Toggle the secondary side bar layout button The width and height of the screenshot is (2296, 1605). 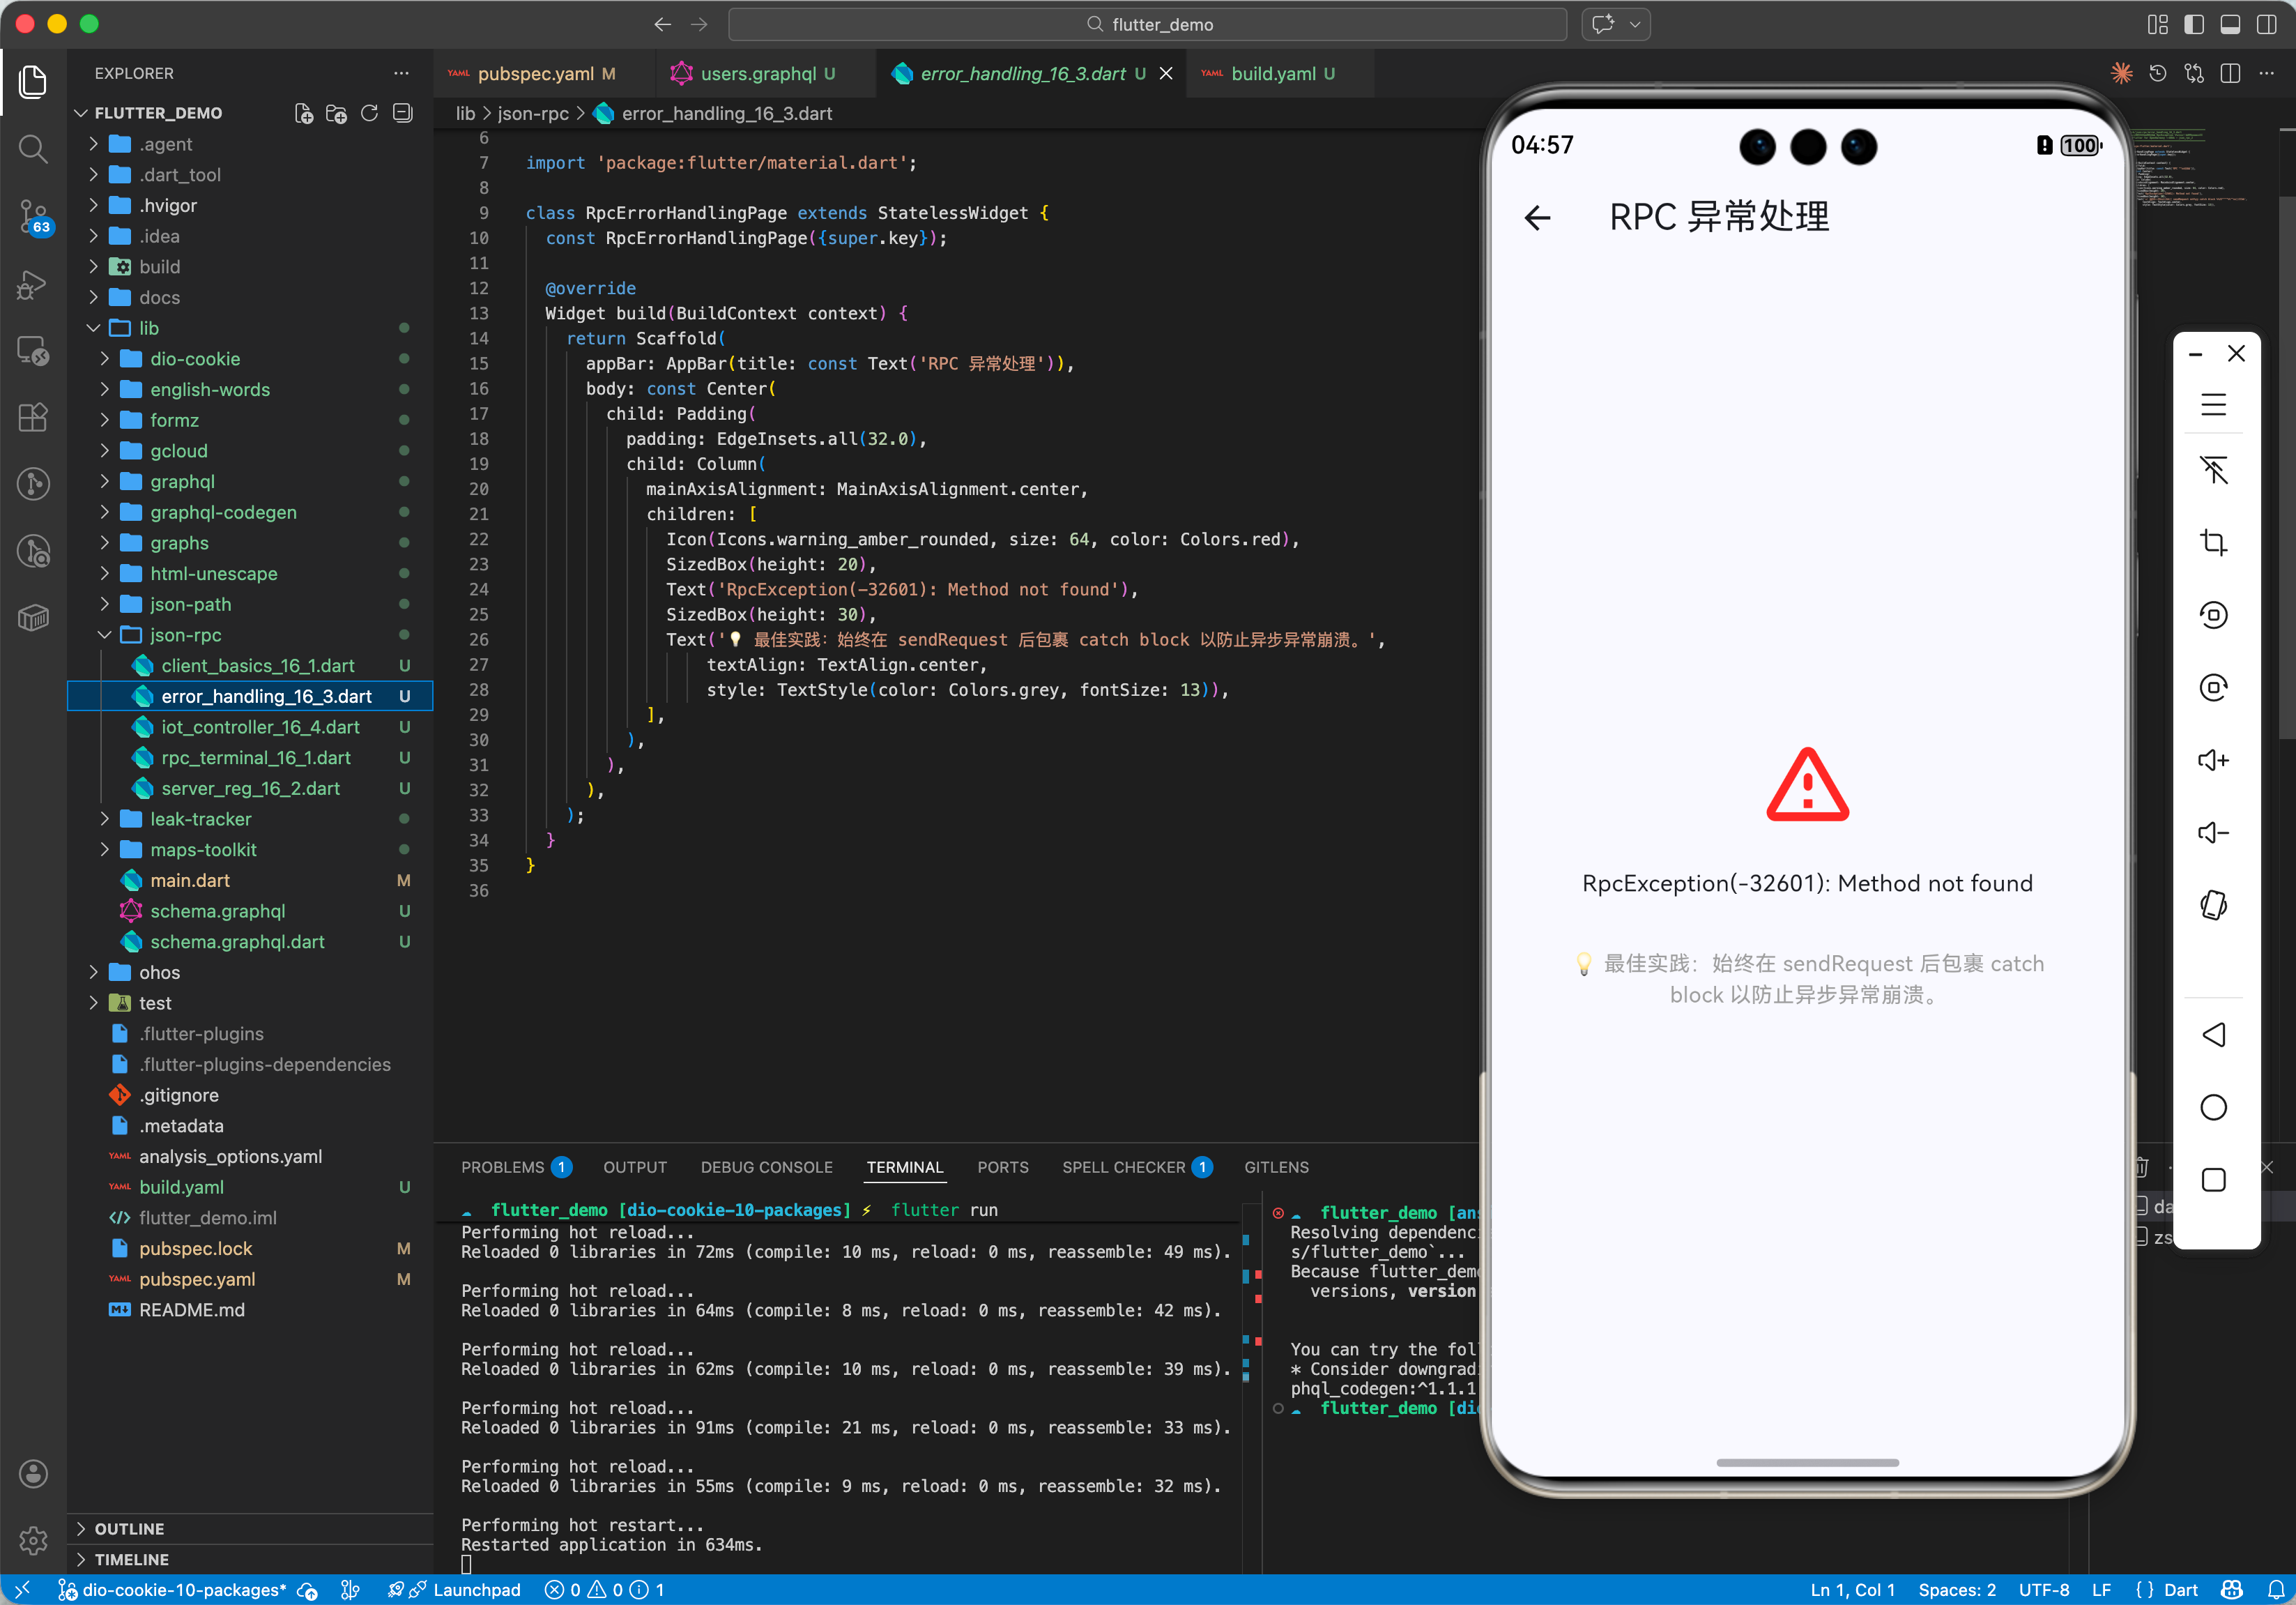tap(2266, 24)
